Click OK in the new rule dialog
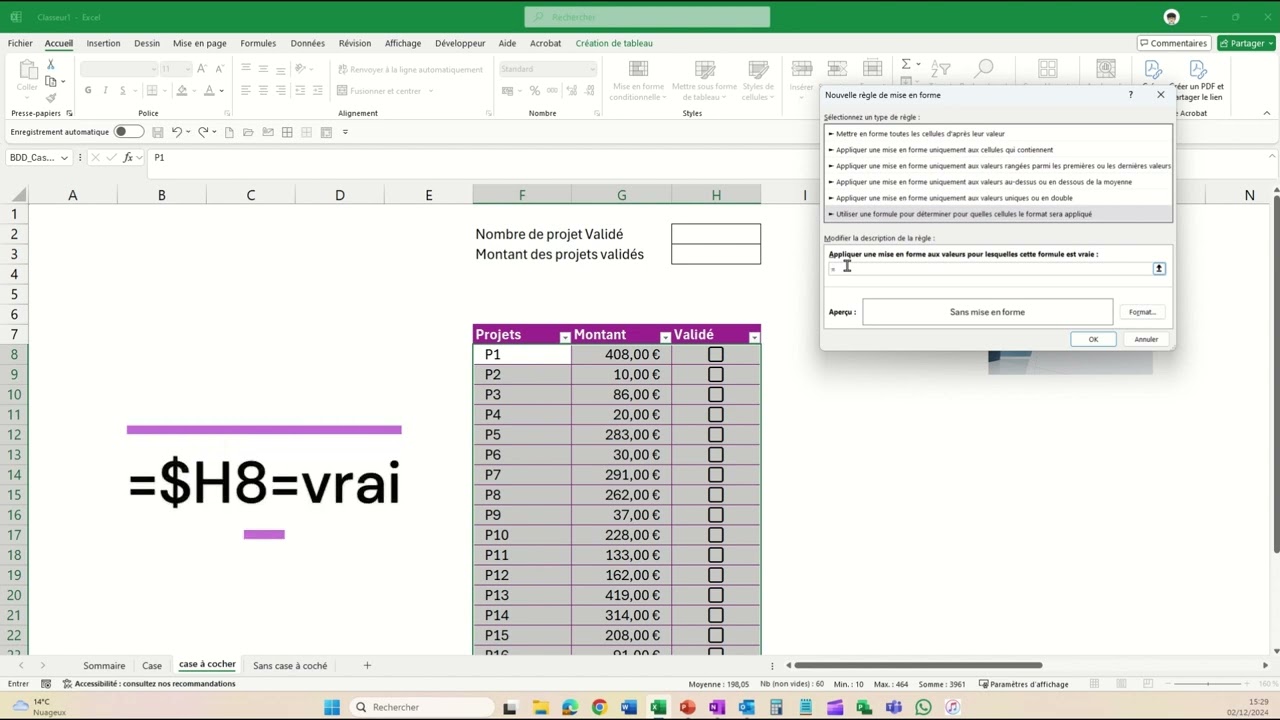Screen dimensions: 1280x720 click(x=1093, y=339)
